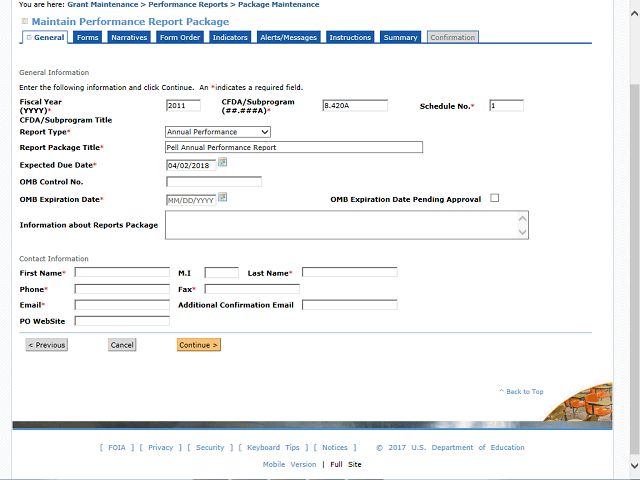Open the Privacy footer link

click(160, 447)
